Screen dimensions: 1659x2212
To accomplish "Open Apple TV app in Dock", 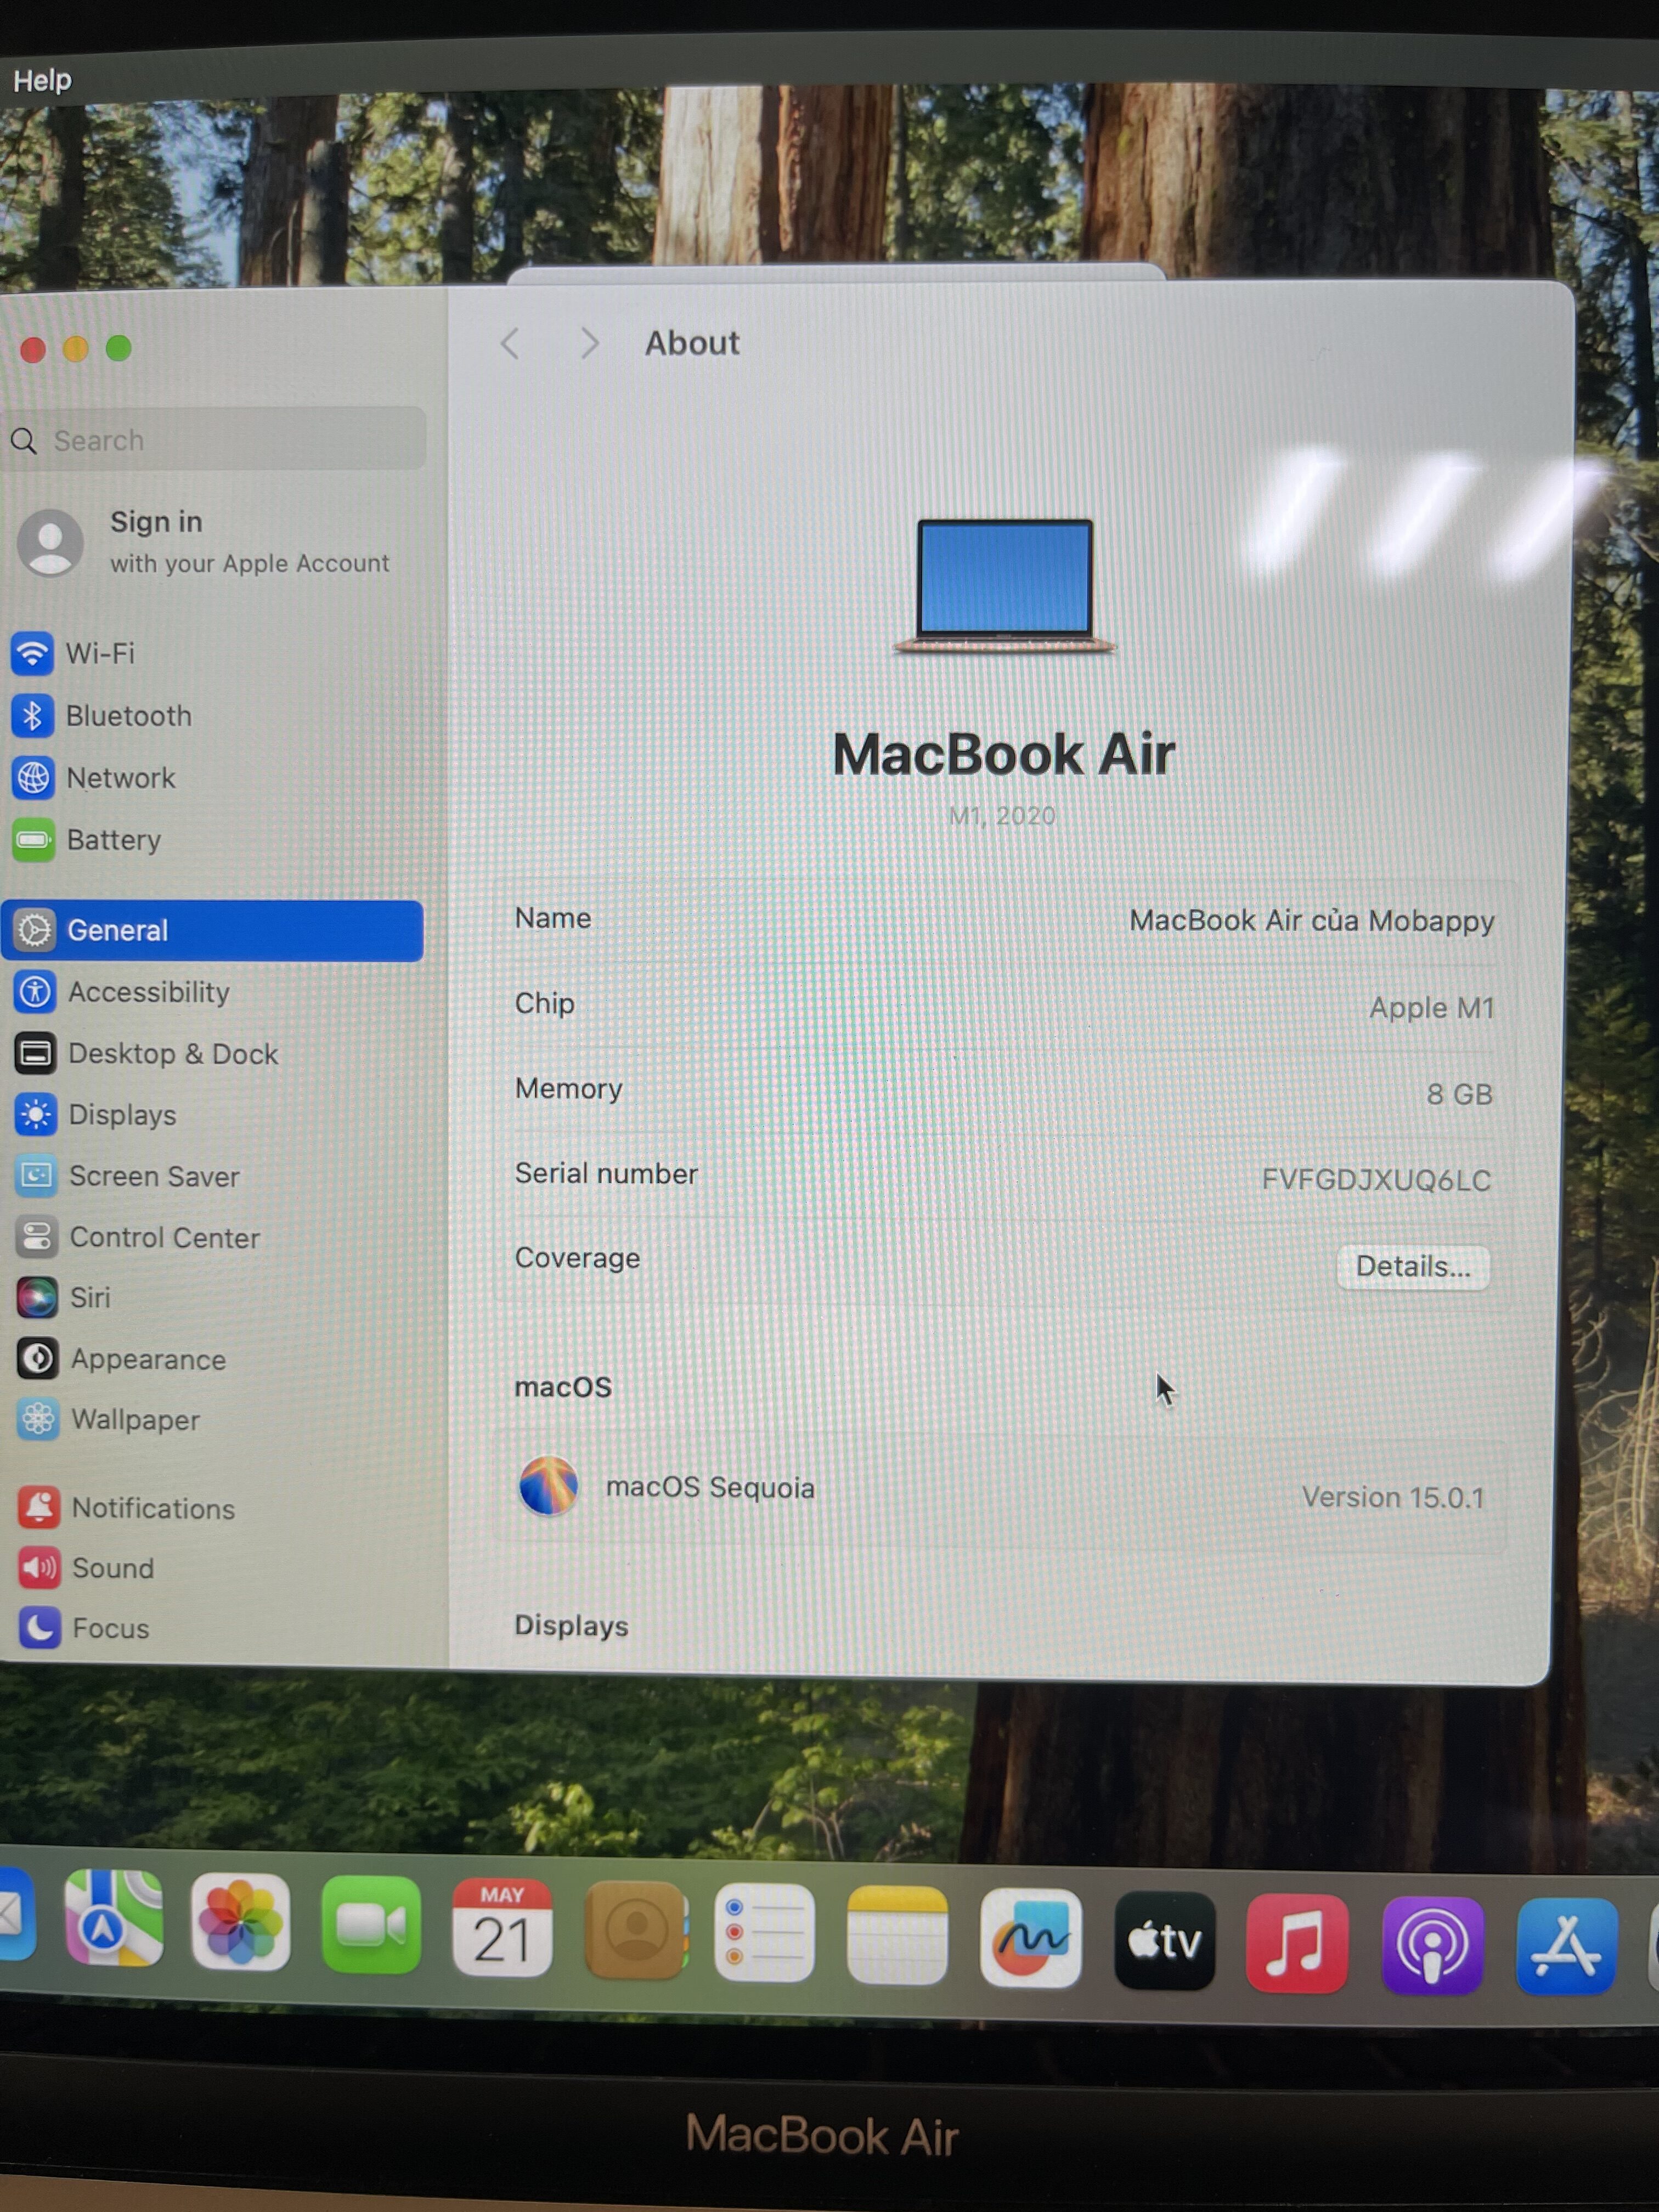I will [x=1165, y=1940].
